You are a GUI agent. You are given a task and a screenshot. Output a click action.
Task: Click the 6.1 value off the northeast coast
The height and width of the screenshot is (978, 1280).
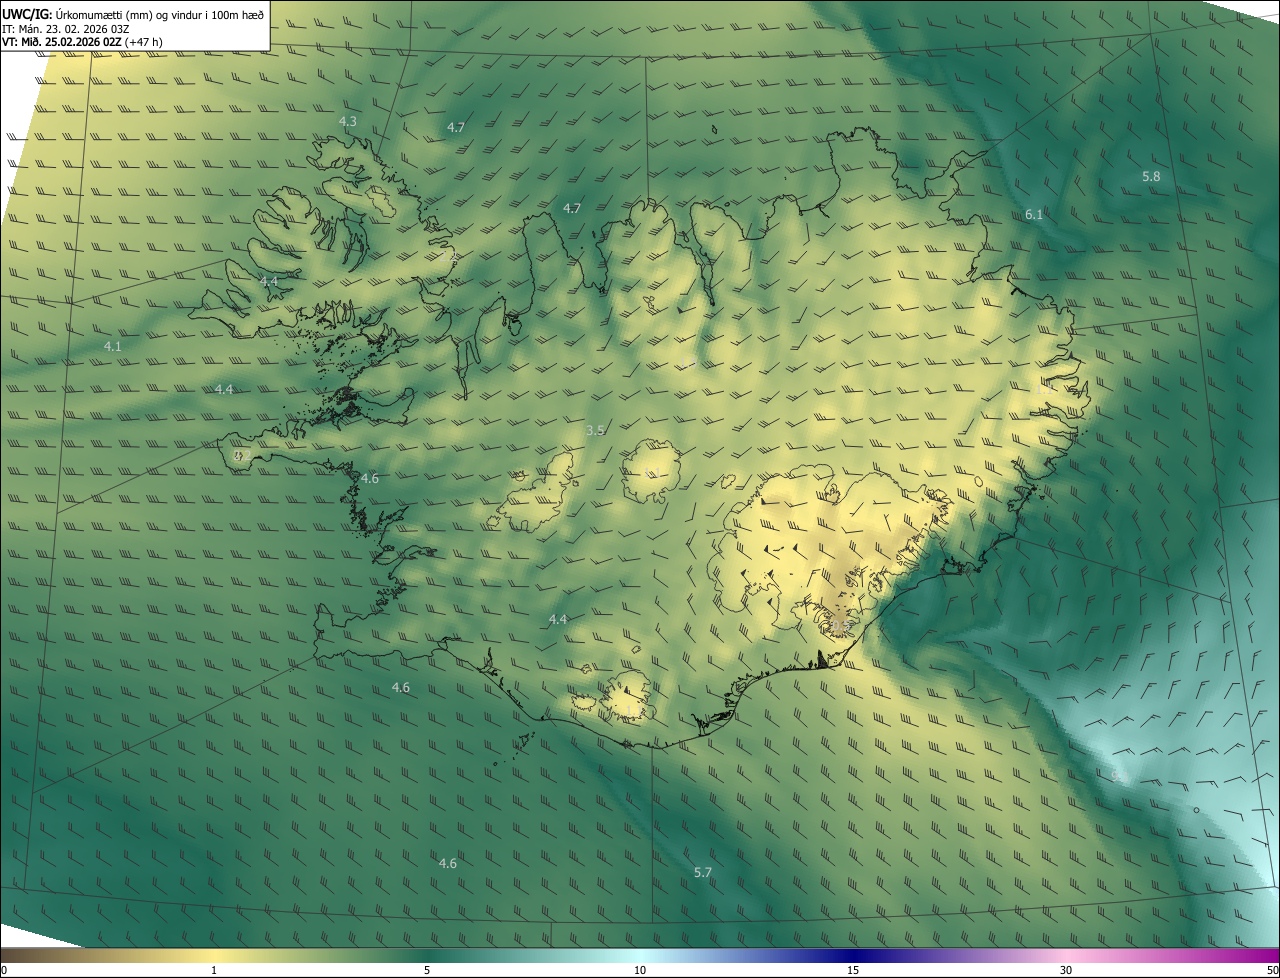point(1034,214)
